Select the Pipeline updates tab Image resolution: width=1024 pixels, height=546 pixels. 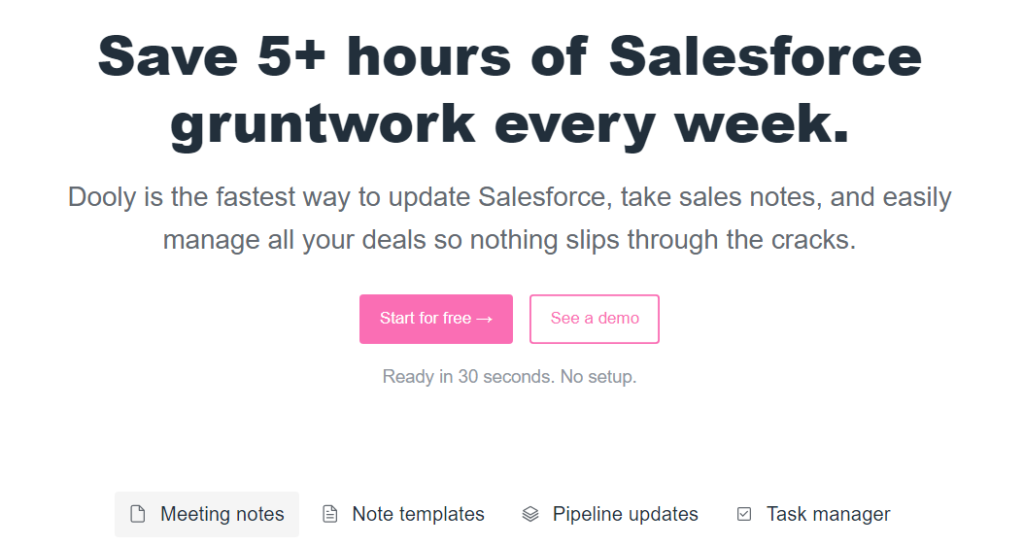coord(610,514)
